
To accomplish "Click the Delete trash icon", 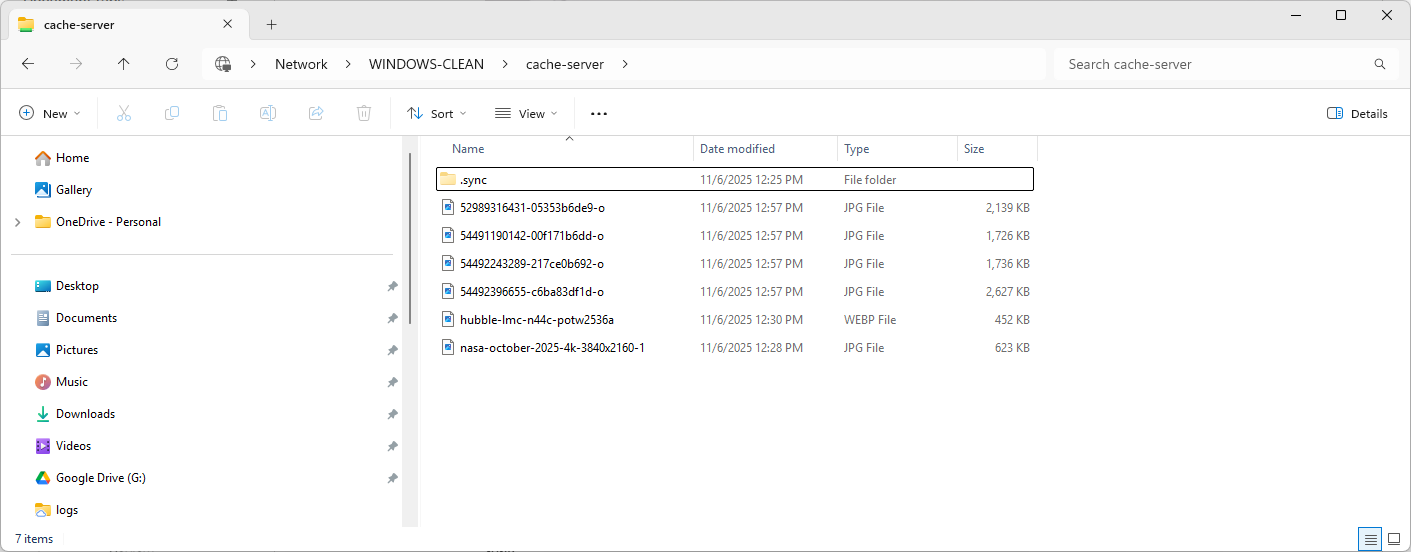I will 364,113.
